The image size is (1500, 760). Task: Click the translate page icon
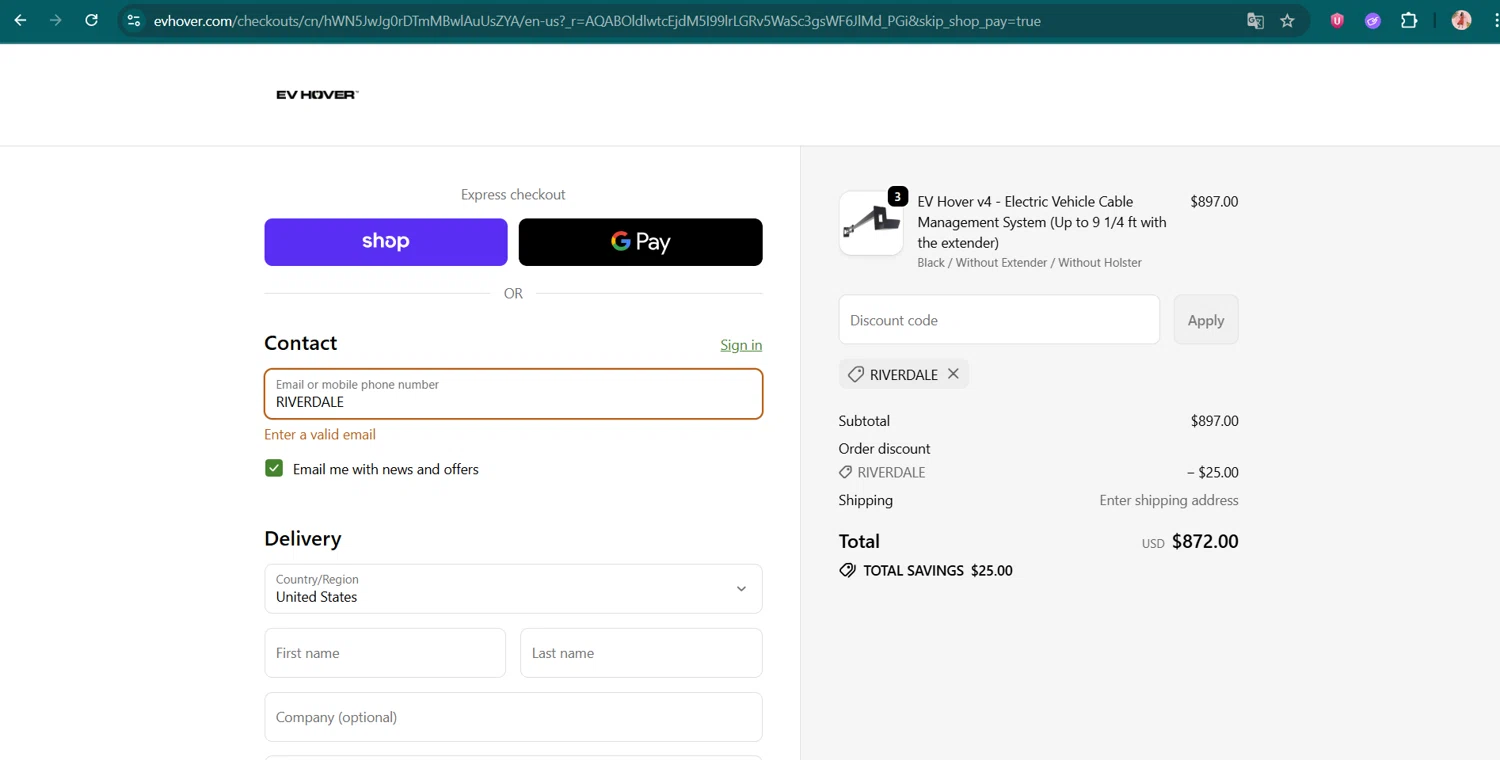pyautogui.click(x=1255, y=20)
